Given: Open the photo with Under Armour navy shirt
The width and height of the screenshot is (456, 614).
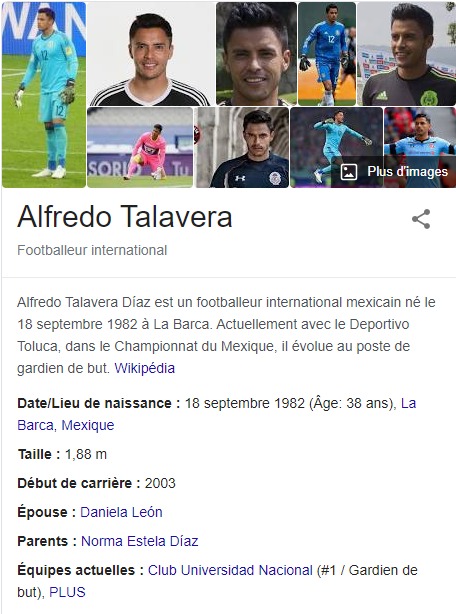Looking at the screenshot, I should pos(242,148).
